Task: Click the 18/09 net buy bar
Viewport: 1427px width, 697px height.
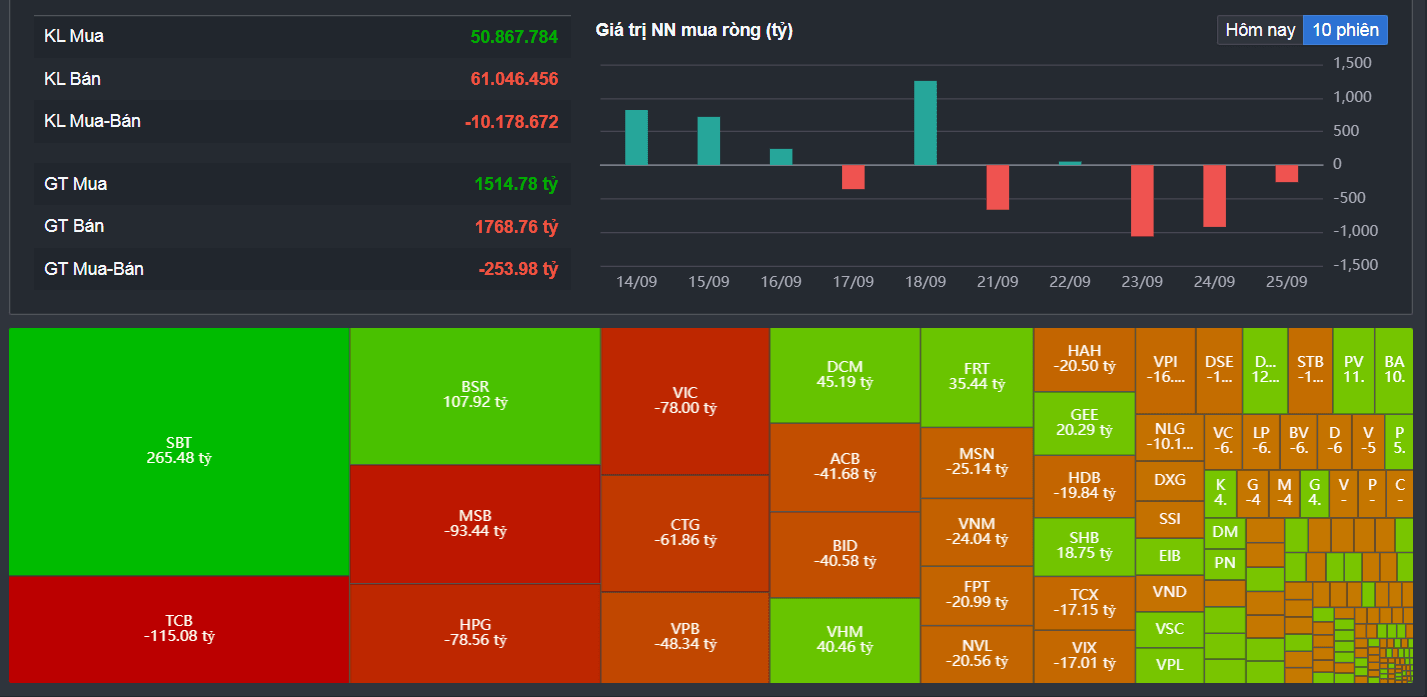Action: click(x=925, y=123)
